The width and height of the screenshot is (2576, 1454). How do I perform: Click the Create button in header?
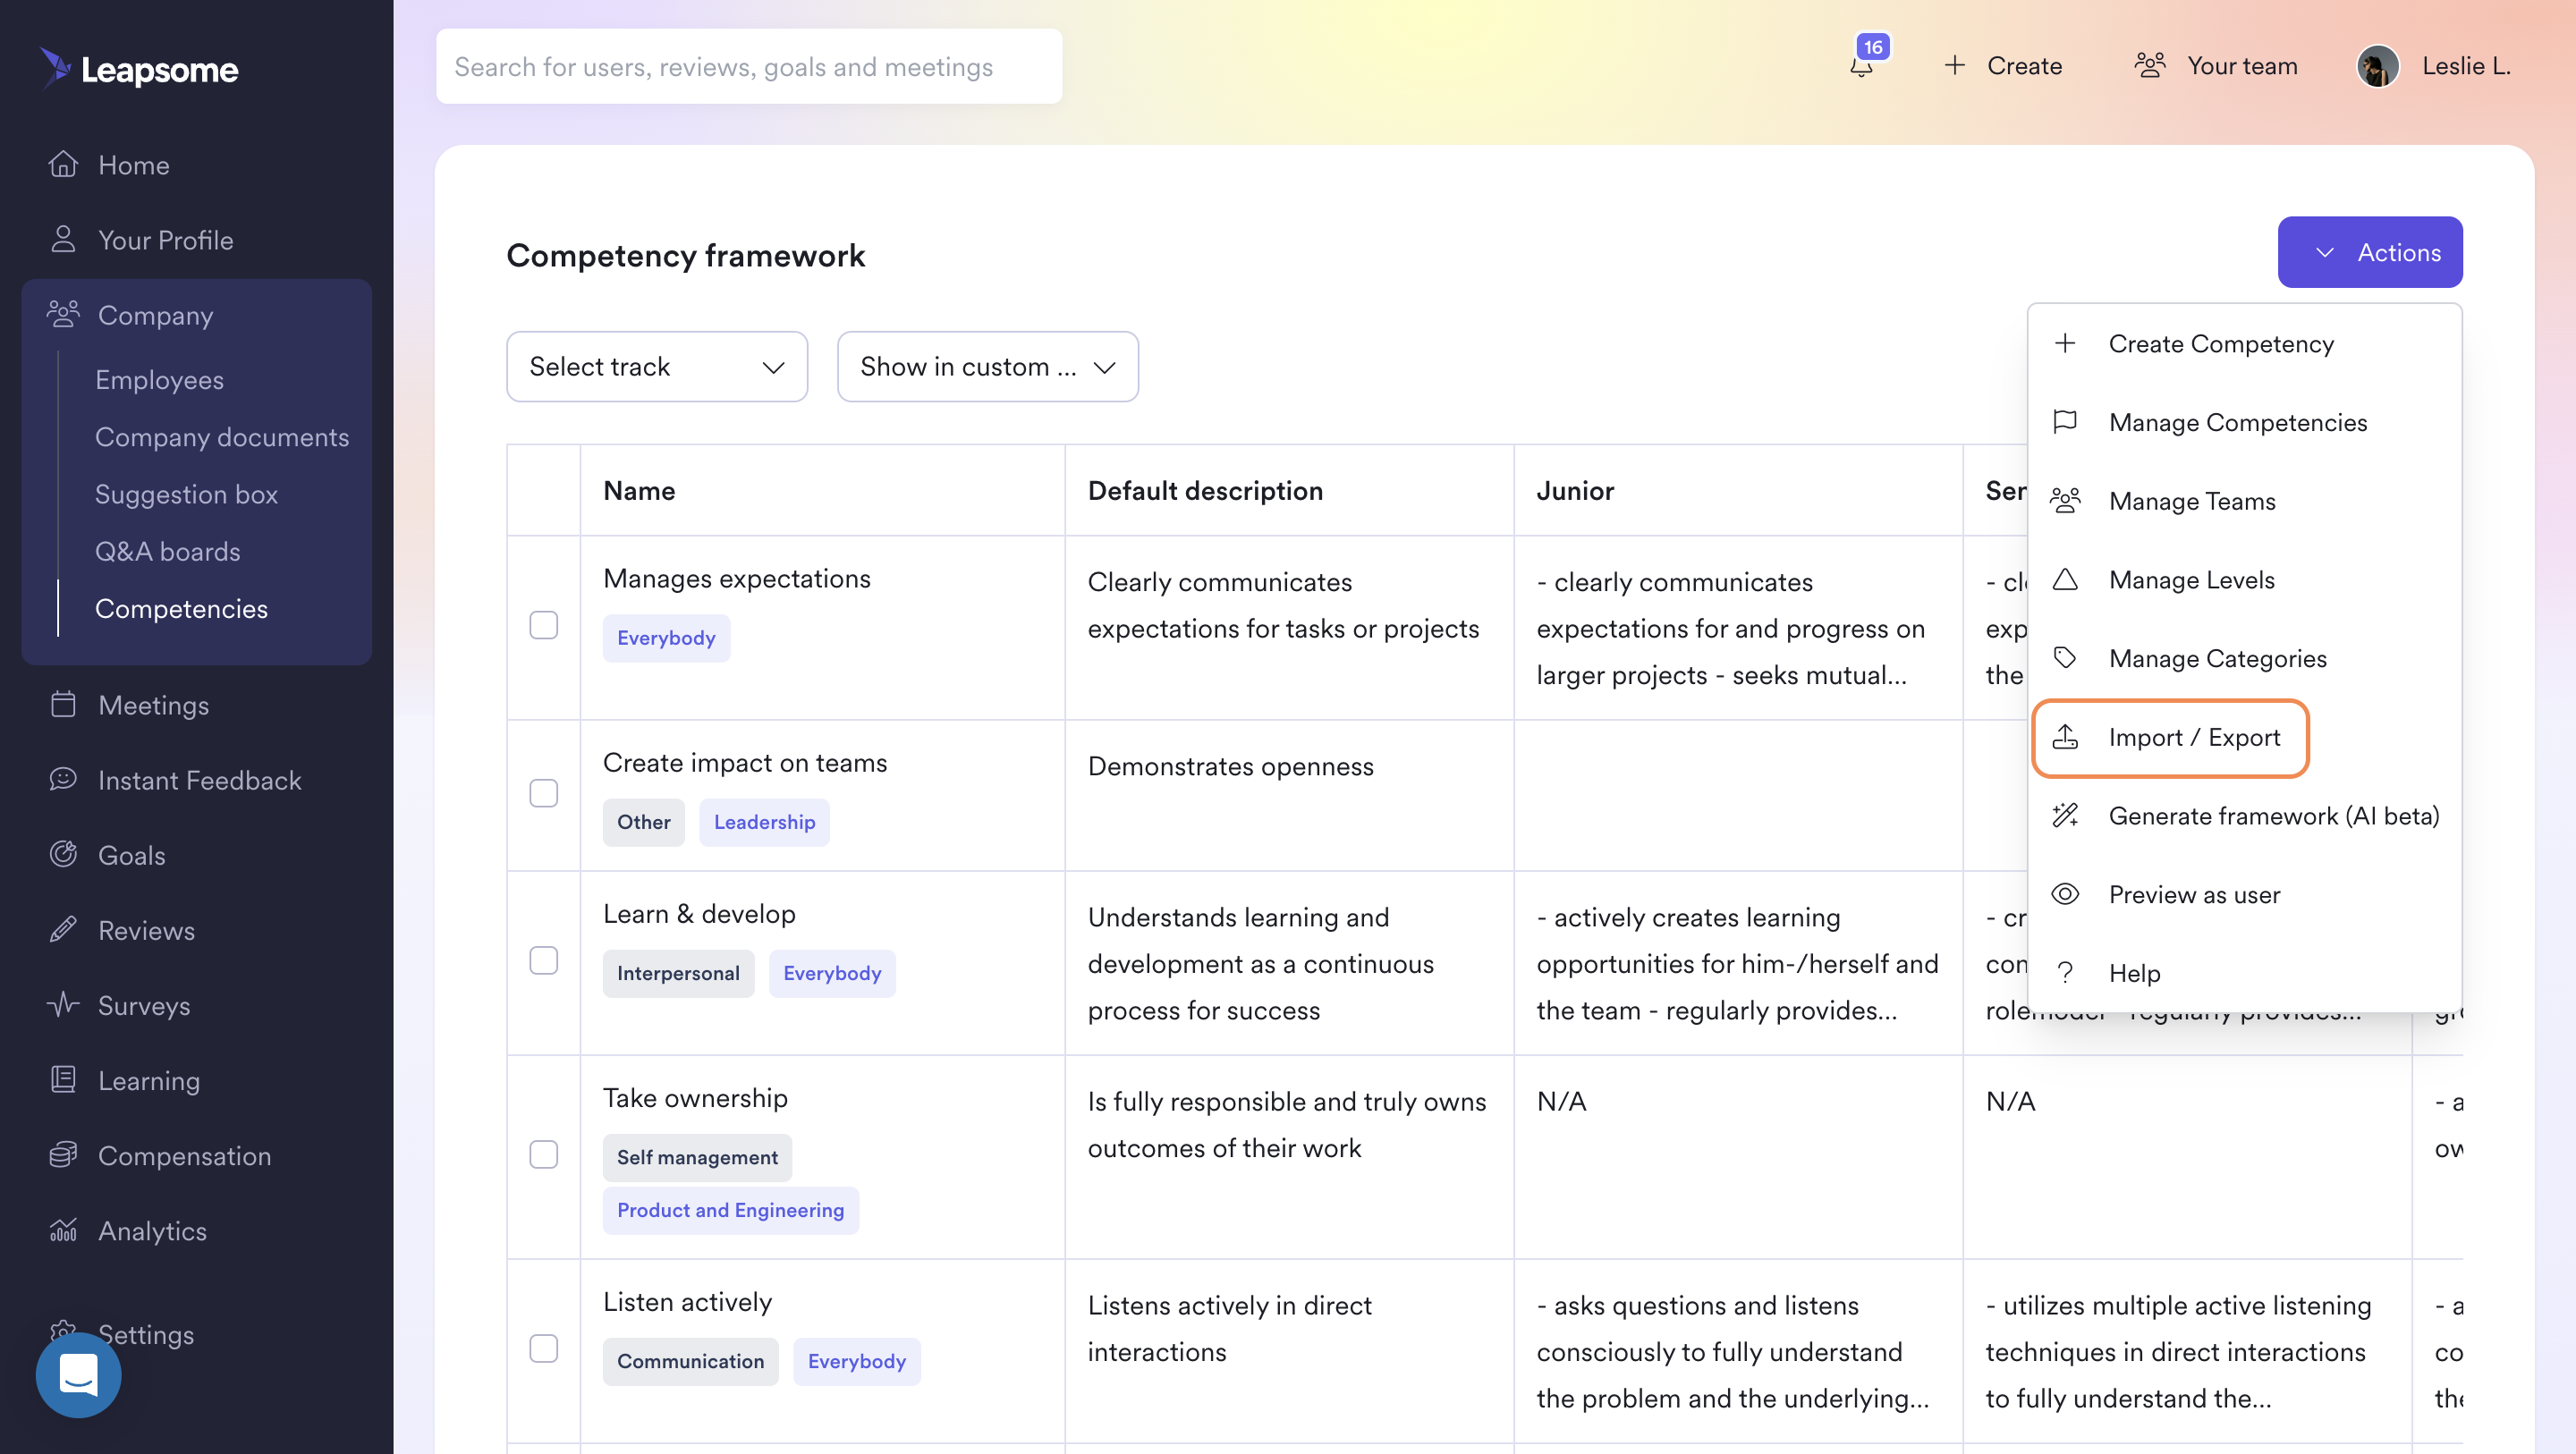2003,66
